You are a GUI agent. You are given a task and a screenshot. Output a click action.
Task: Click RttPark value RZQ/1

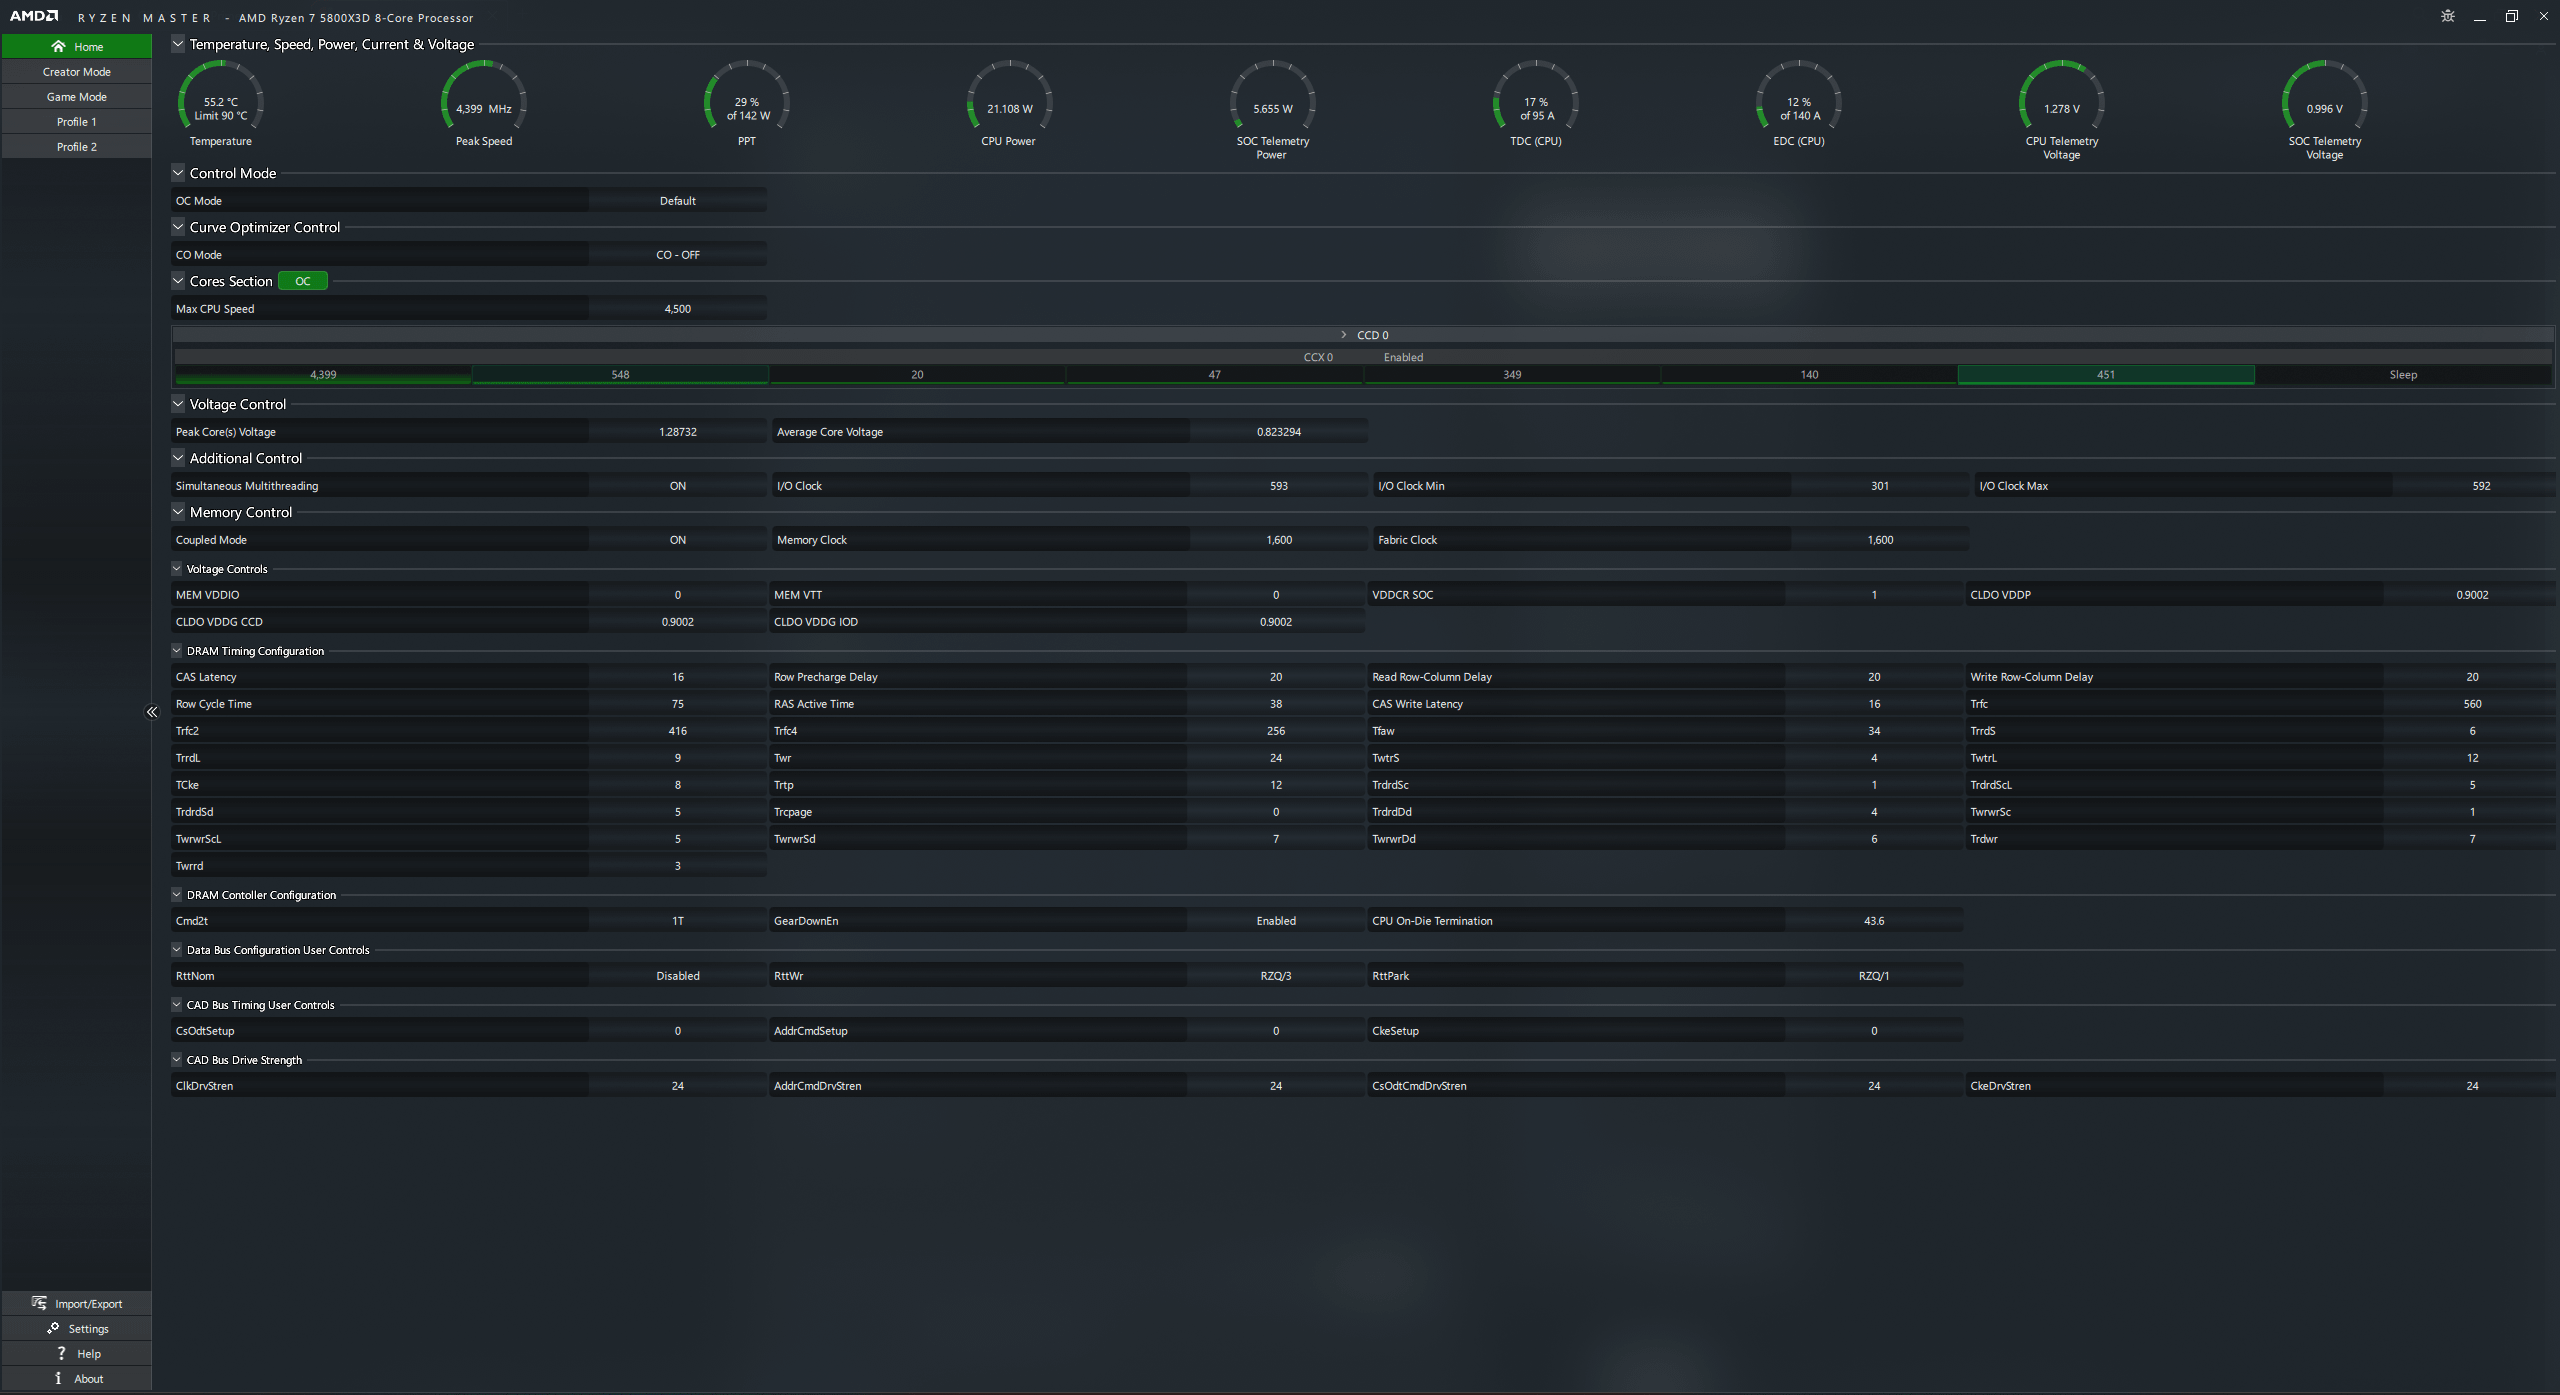1874,976
